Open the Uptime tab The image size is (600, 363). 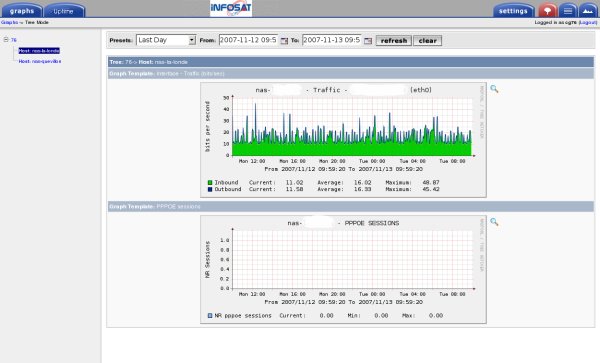tap(64, 11)
